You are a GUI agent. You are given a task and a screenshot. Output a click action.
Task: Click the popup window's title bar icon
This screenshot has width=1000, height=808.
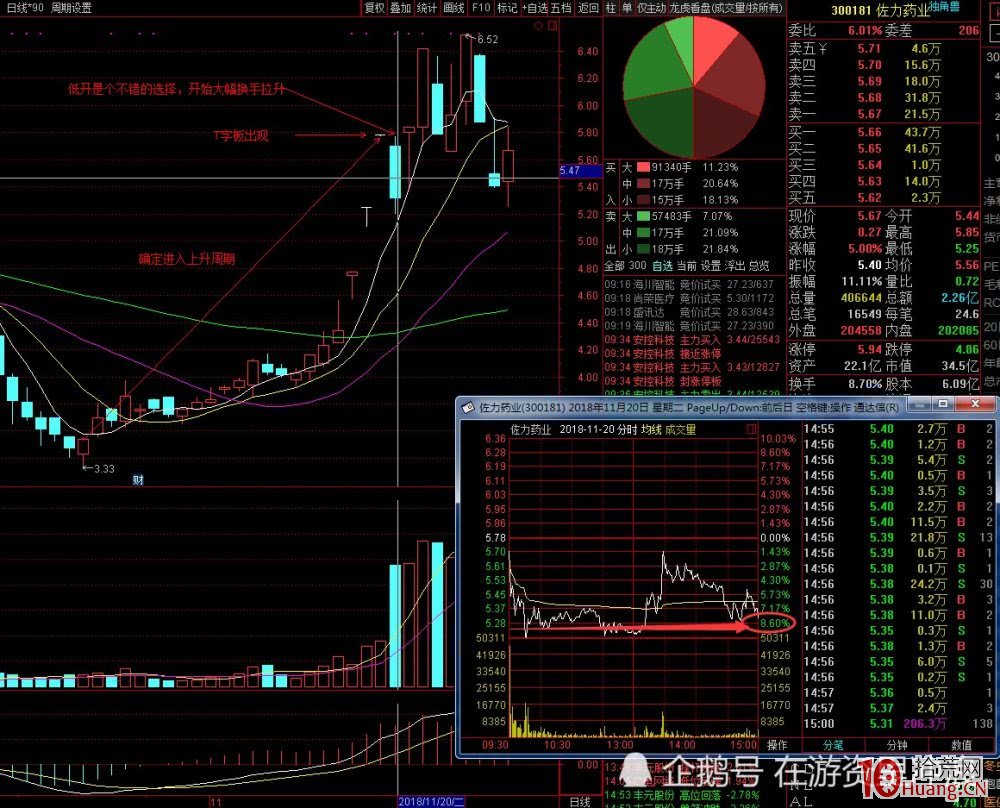point(467,407)
